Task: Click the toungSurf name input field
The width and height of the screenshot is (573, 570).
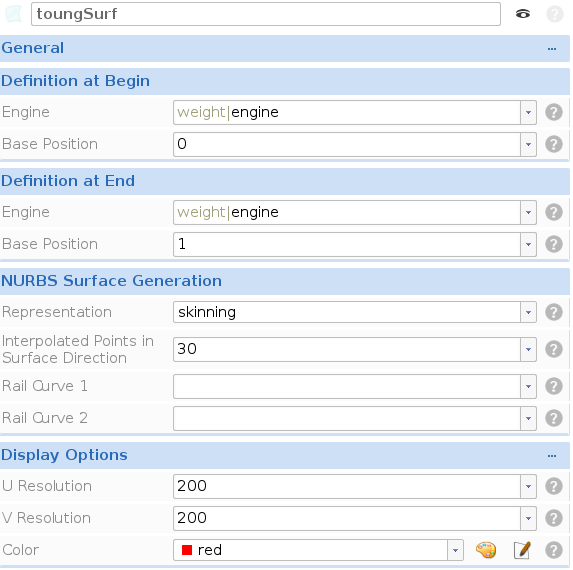Action: (266, 14)
